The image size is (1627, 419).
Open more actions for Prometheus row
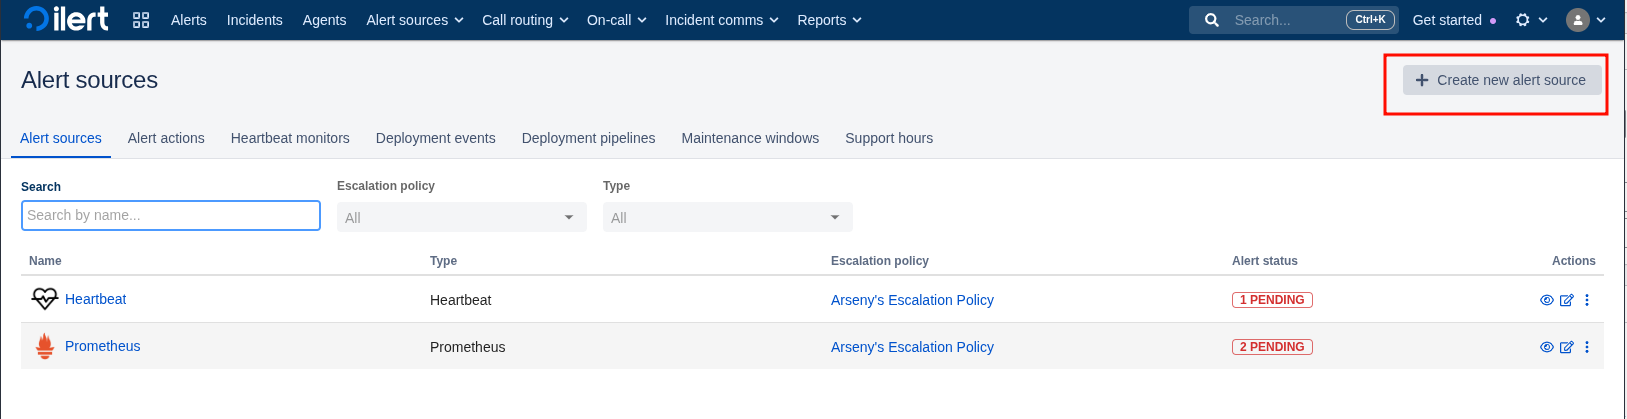(1586, 347)
